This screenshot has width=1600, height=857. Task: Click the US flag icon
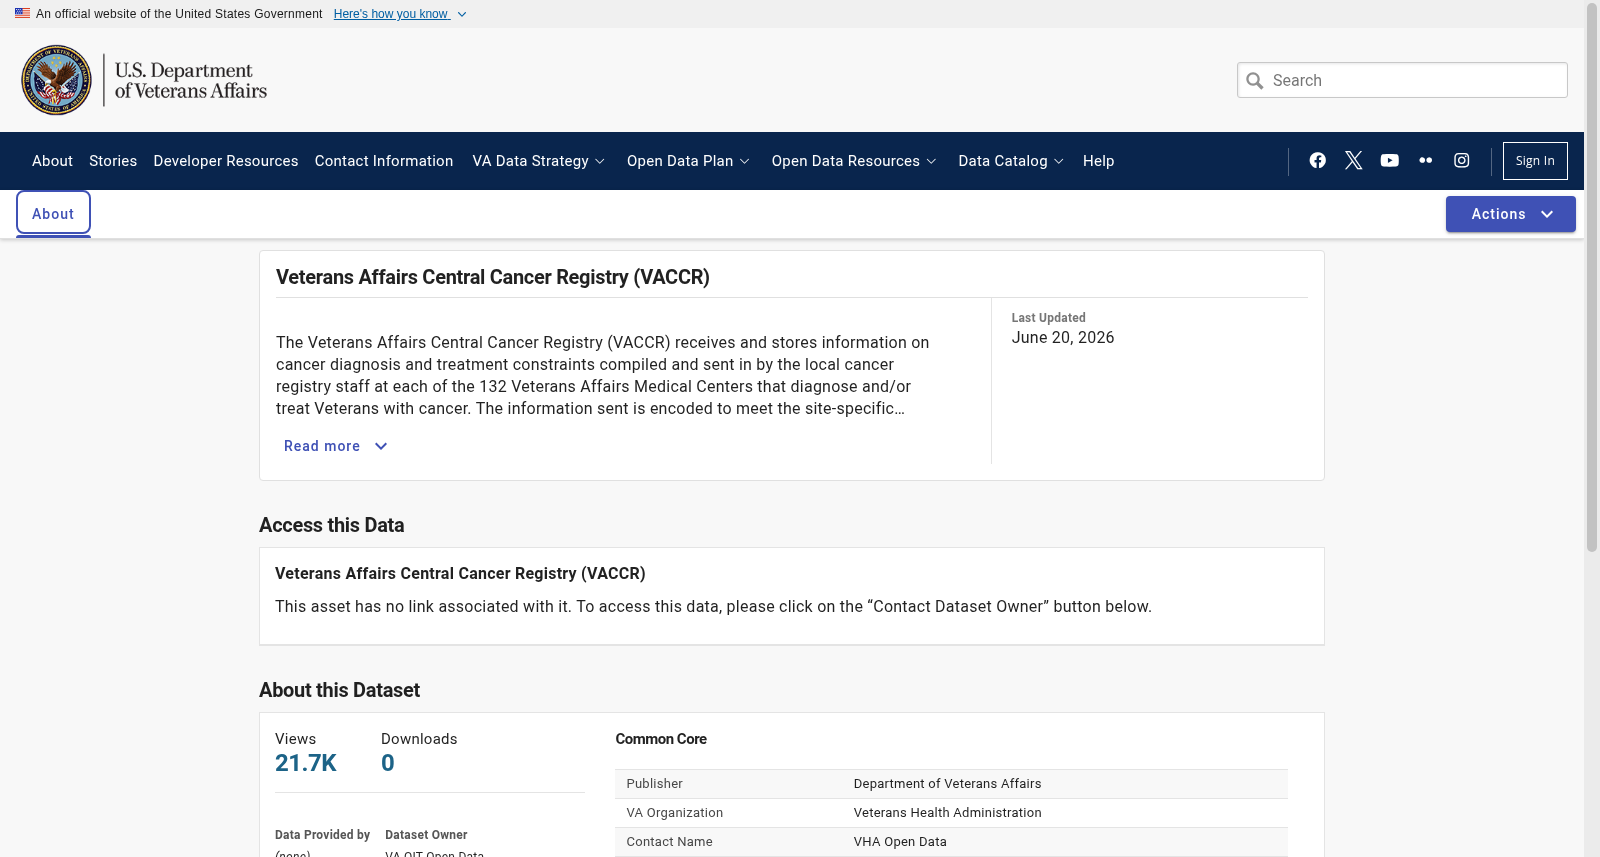[22, 14]
